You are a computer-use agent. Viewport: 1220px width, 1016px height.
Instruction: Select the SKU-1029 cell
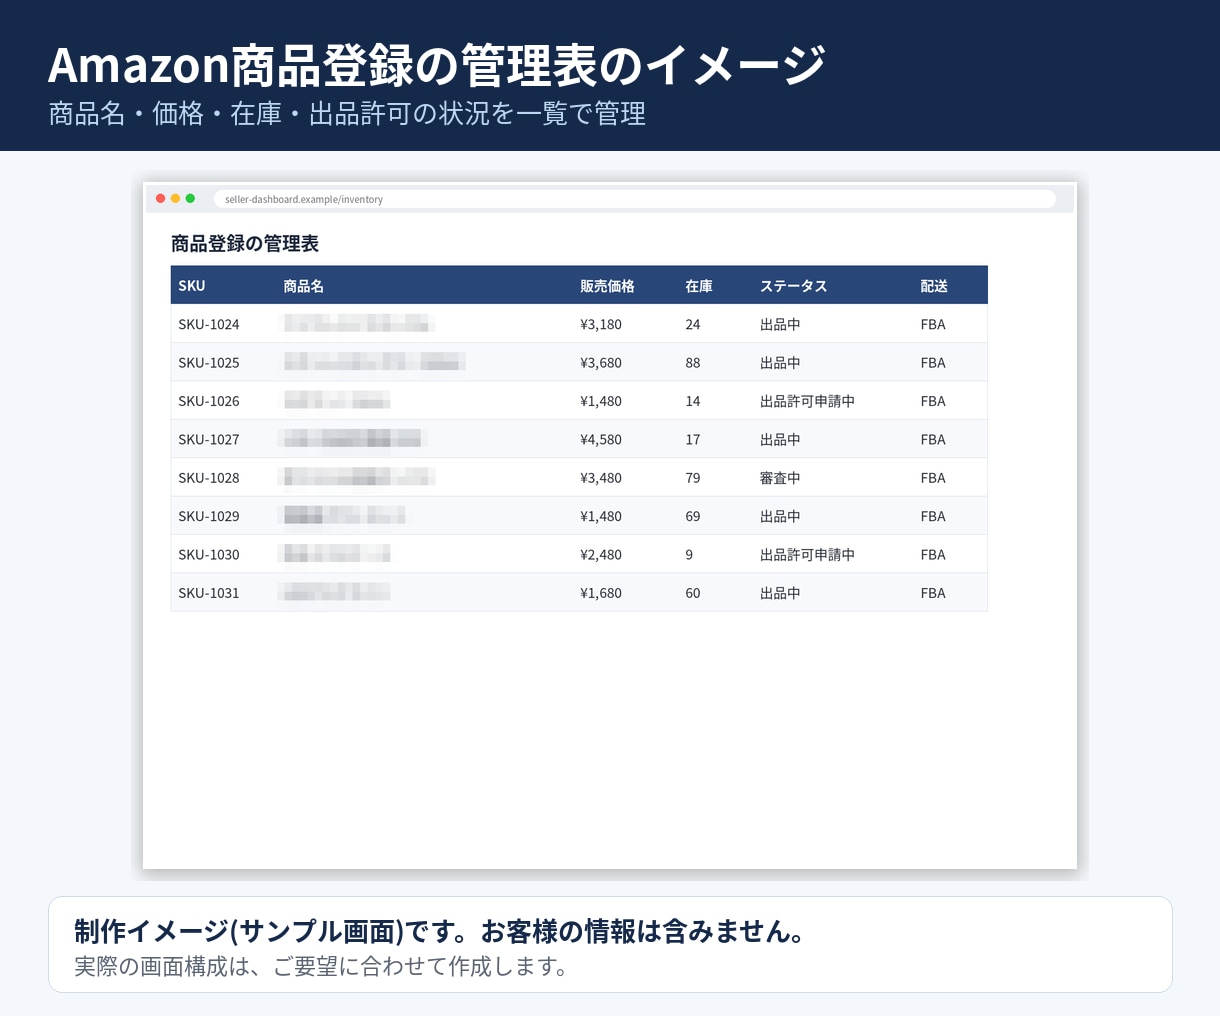(x=209, y=516)
